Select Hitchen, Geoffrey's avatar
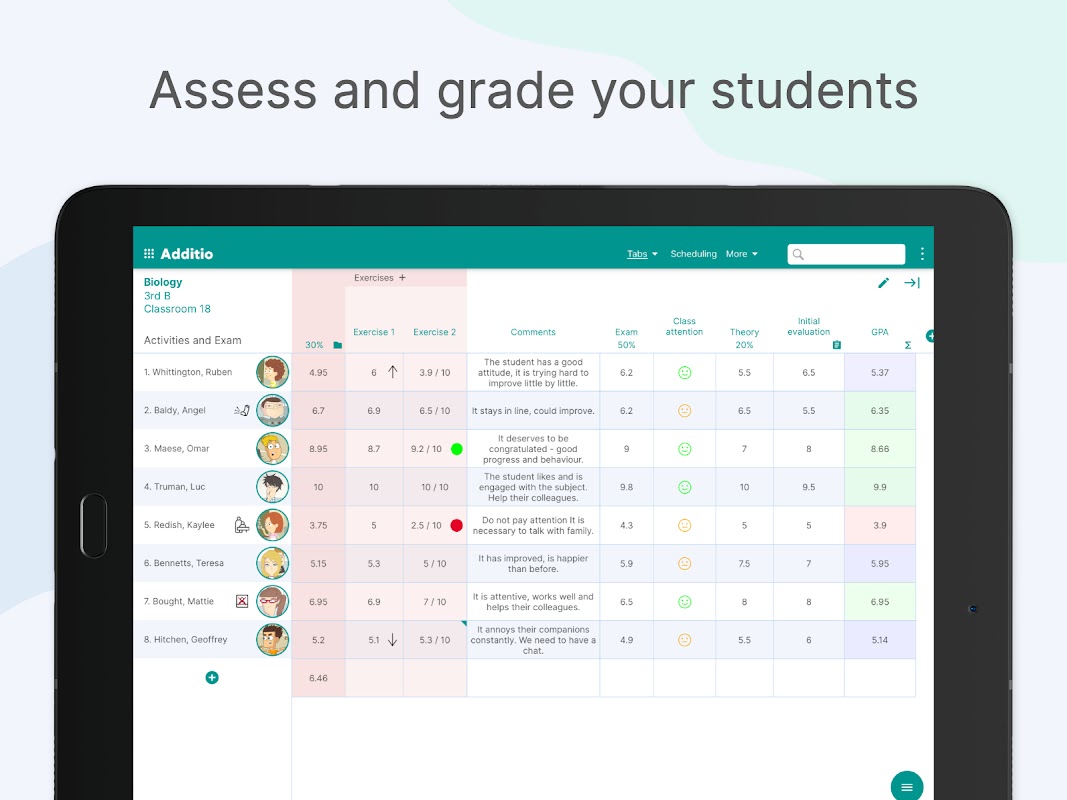 coord(272,639)
